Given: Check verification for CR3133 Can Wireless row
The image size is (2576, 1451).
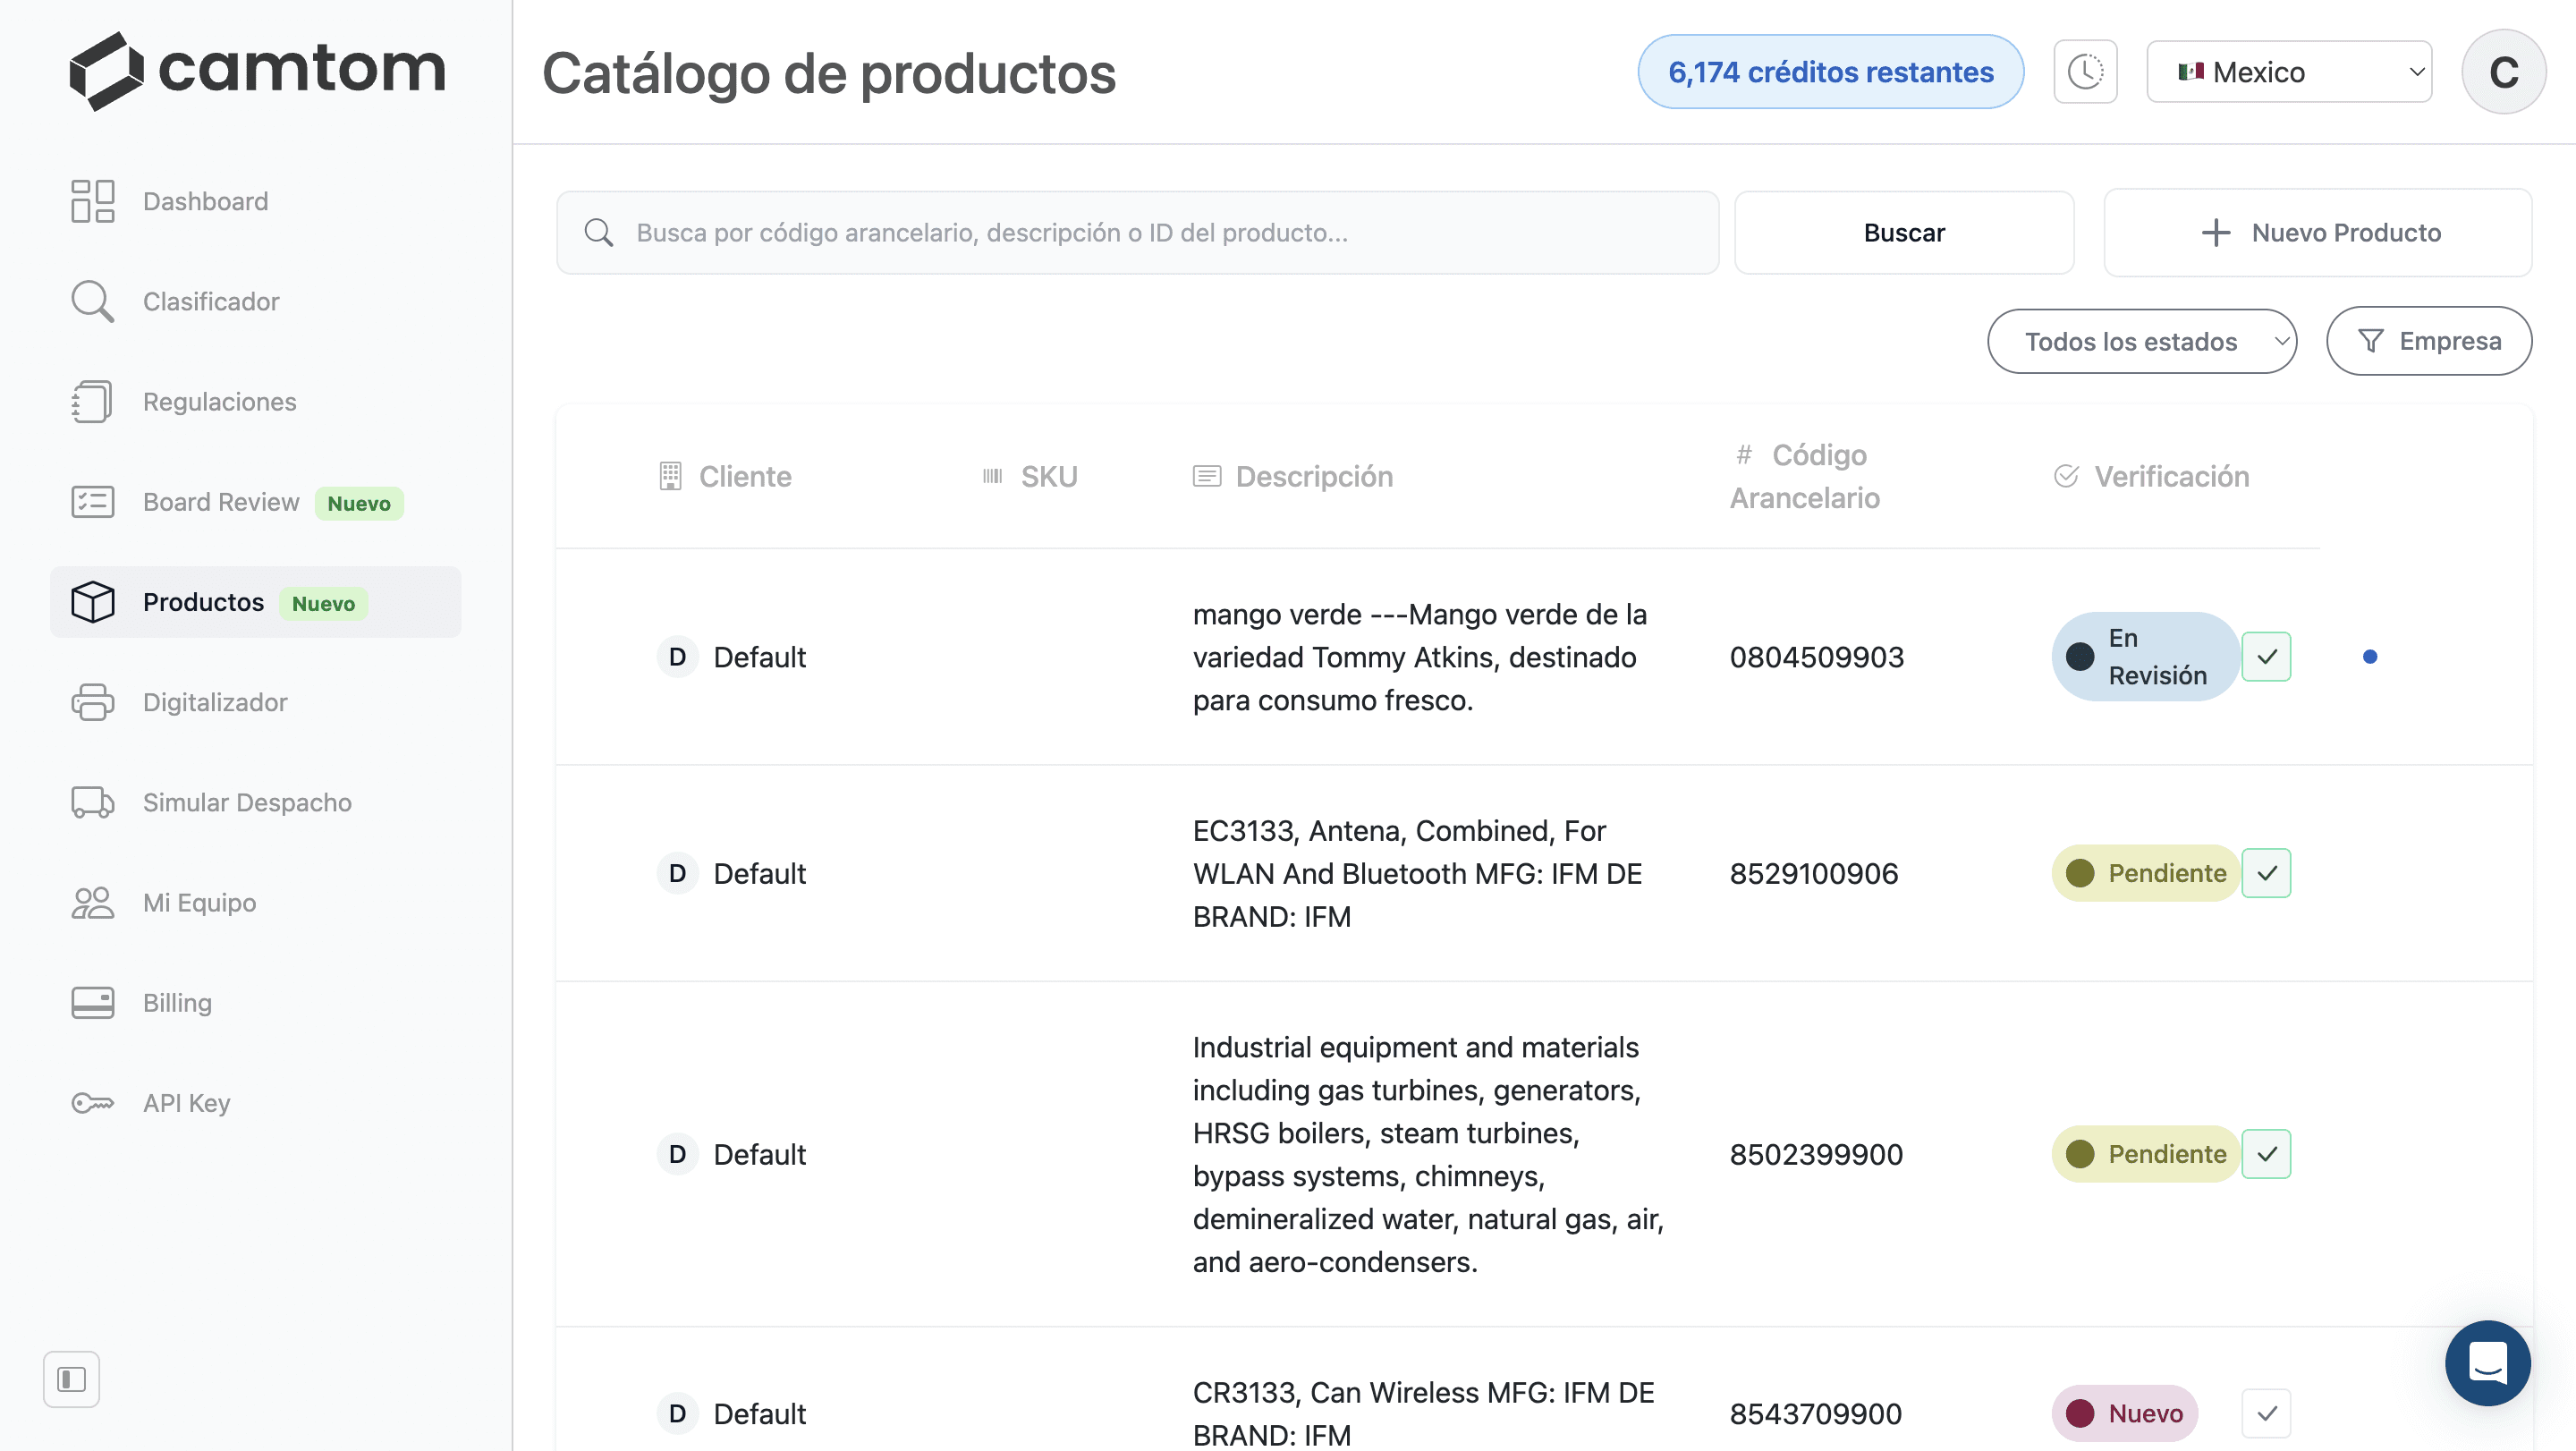Looking at the screenshot, I should 2266,1413.
